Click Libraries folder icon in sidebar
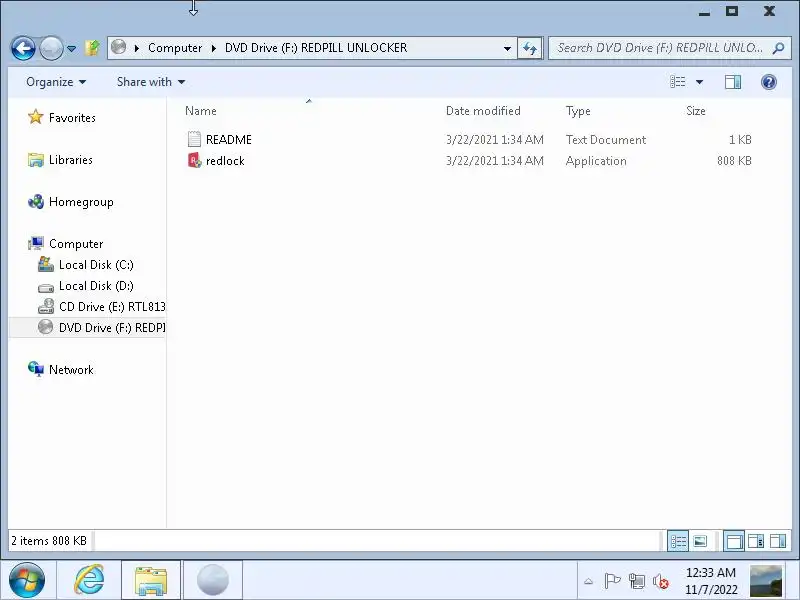The width and height of the screenshot is (800, 600). (36, 160)
